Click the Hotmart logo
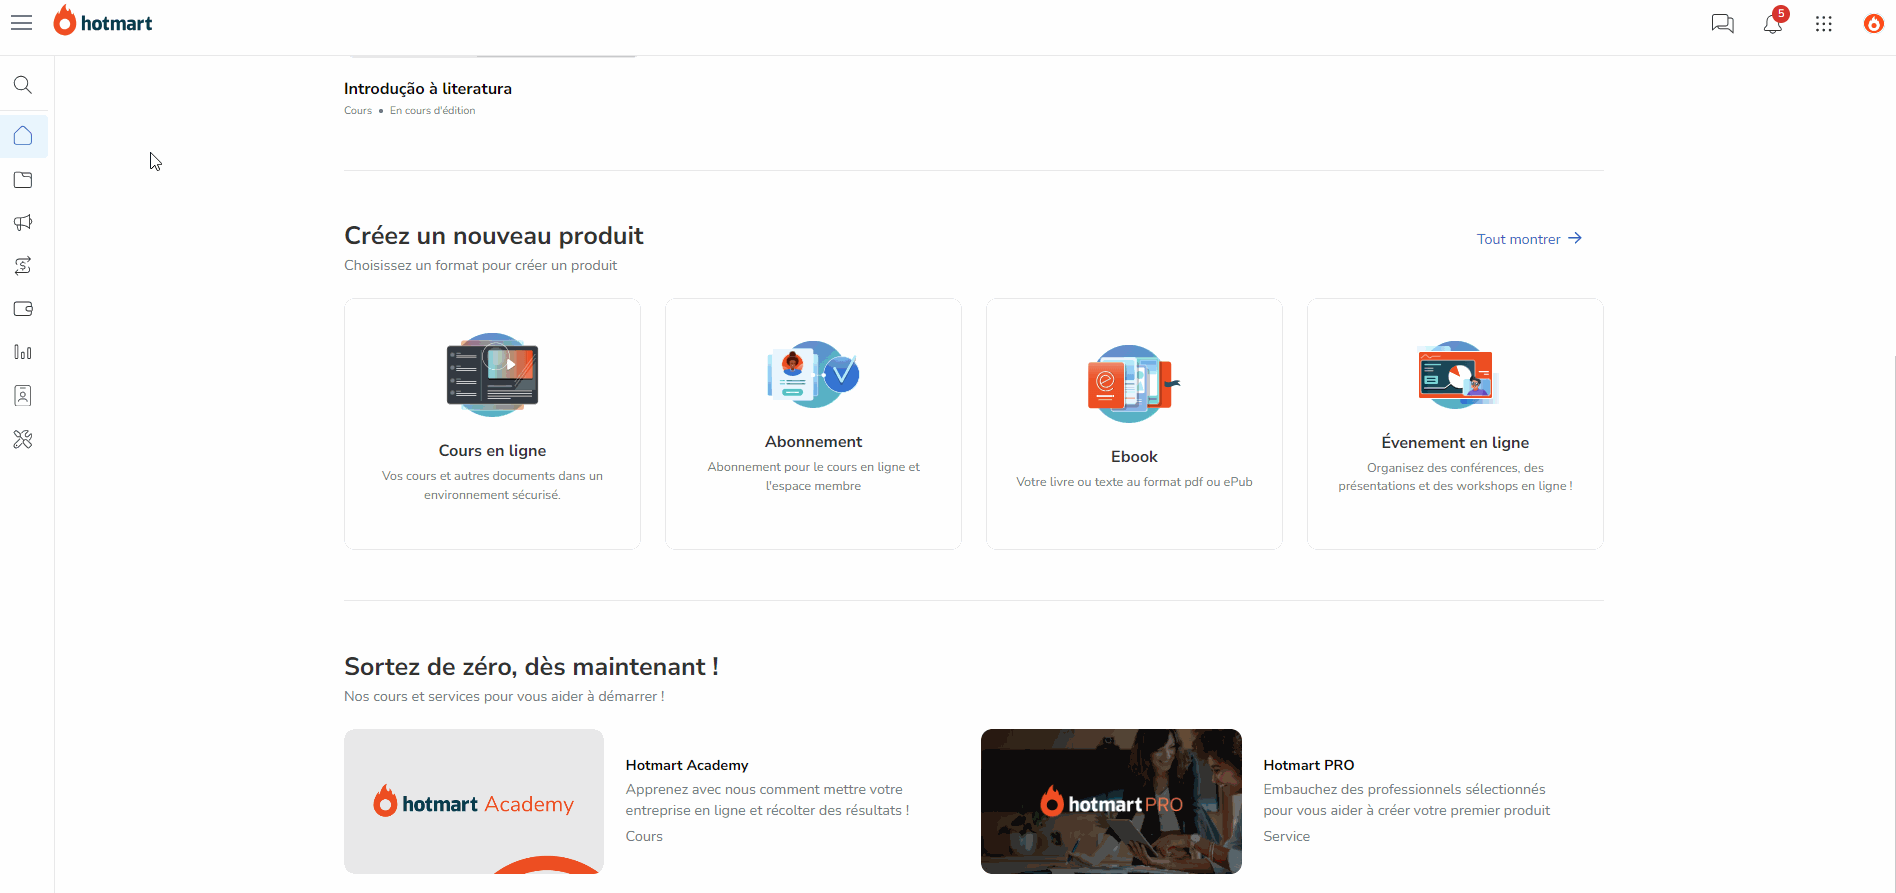The width and height of the screenshot is (1896, 893). click(x=103, y=21)
